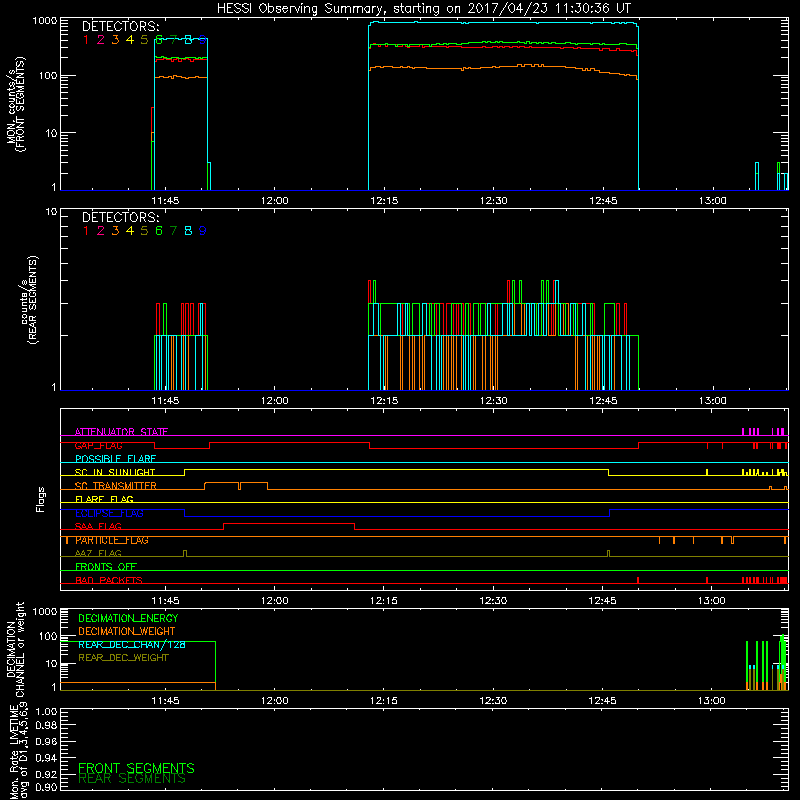Click the 12:15 time tick under Flags plot
Screen dimensions: 800x800
384,601
